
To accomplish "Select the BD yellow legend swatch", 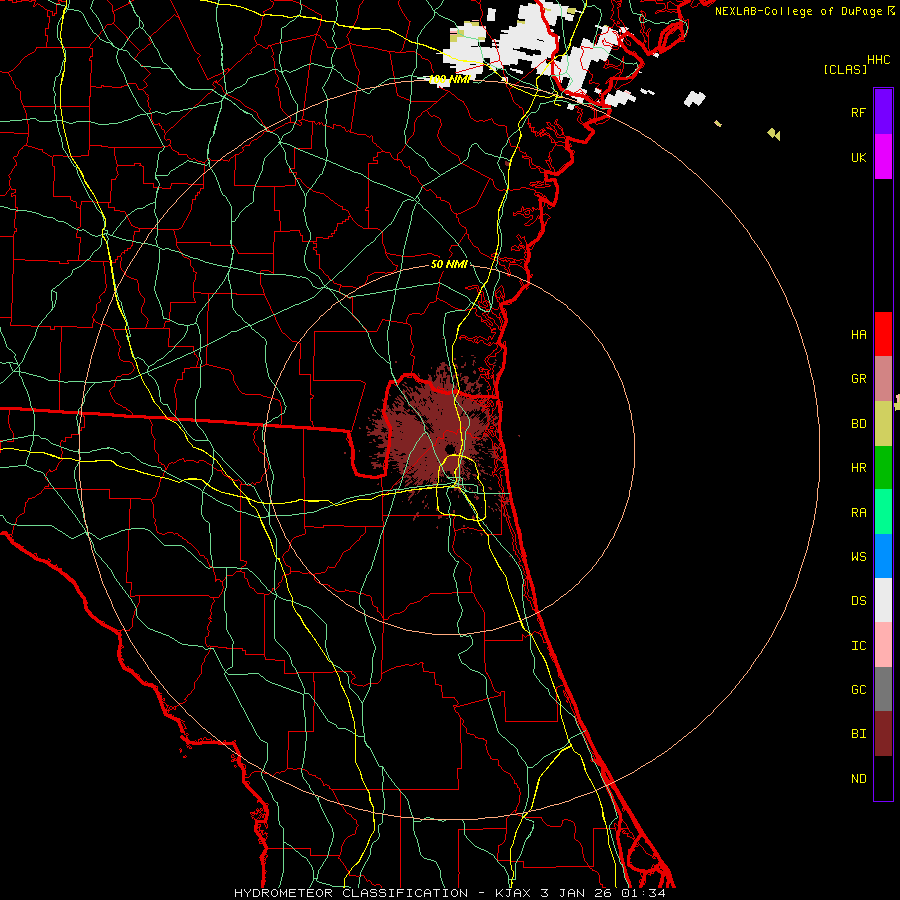I will click(883, 424).
